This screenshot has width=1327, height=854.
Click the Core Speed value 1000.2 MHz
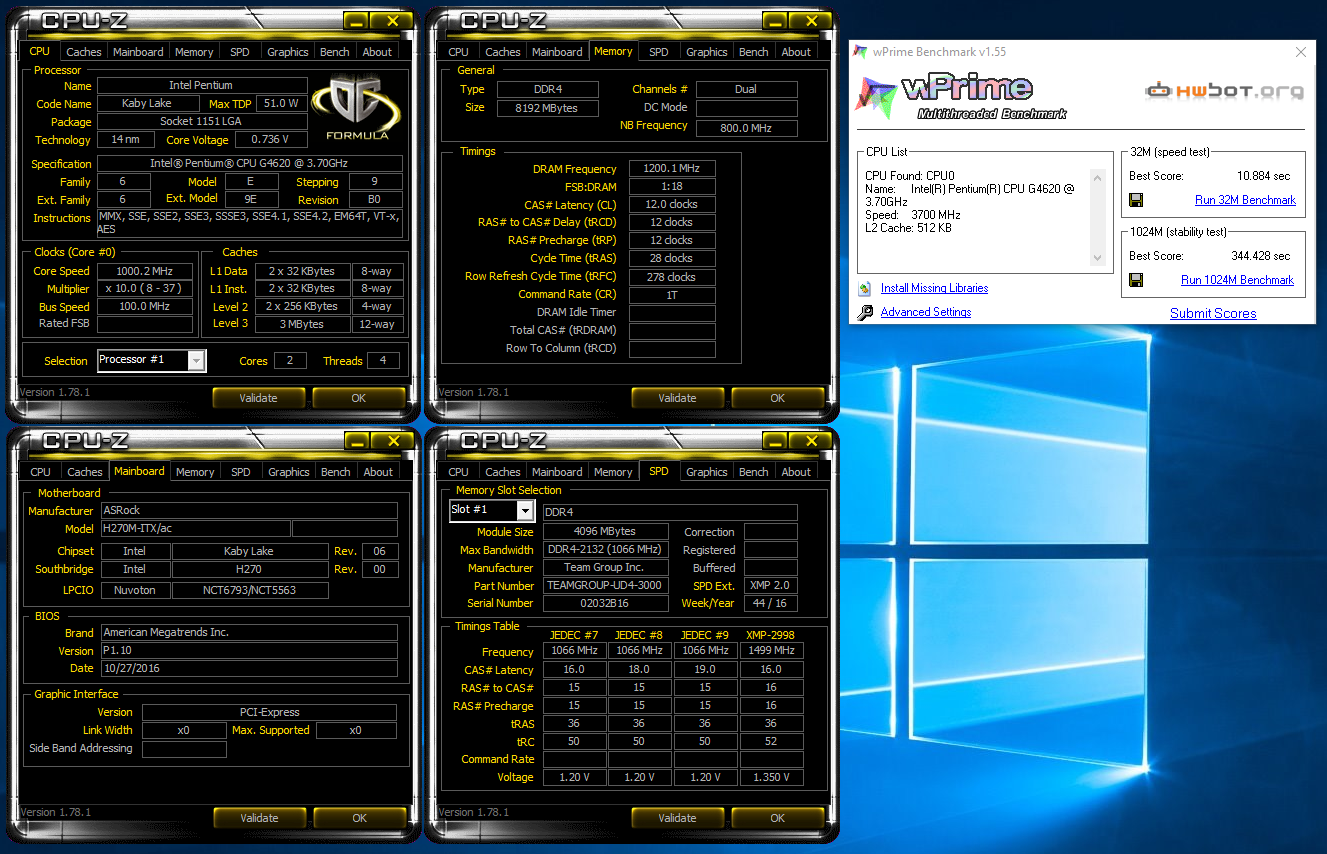[x=145, y=271]
